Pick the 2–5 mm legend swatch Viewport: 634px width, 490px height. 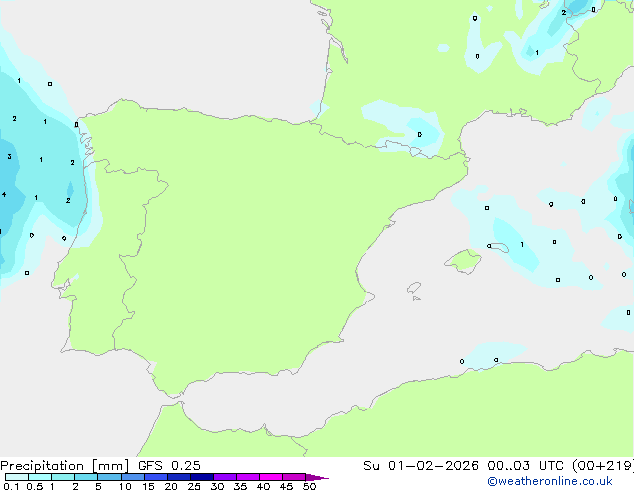tap(86, 477)
